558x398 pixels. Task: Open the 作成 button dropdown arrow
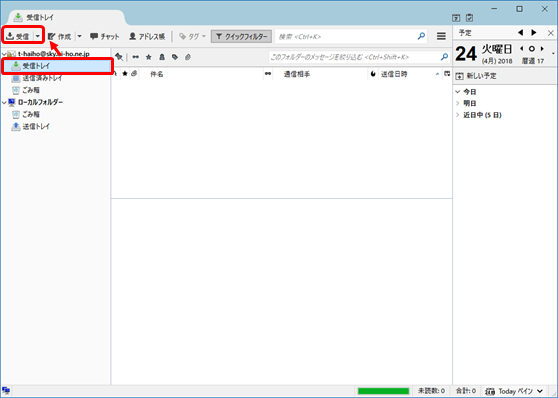click(x=79, y=36)
